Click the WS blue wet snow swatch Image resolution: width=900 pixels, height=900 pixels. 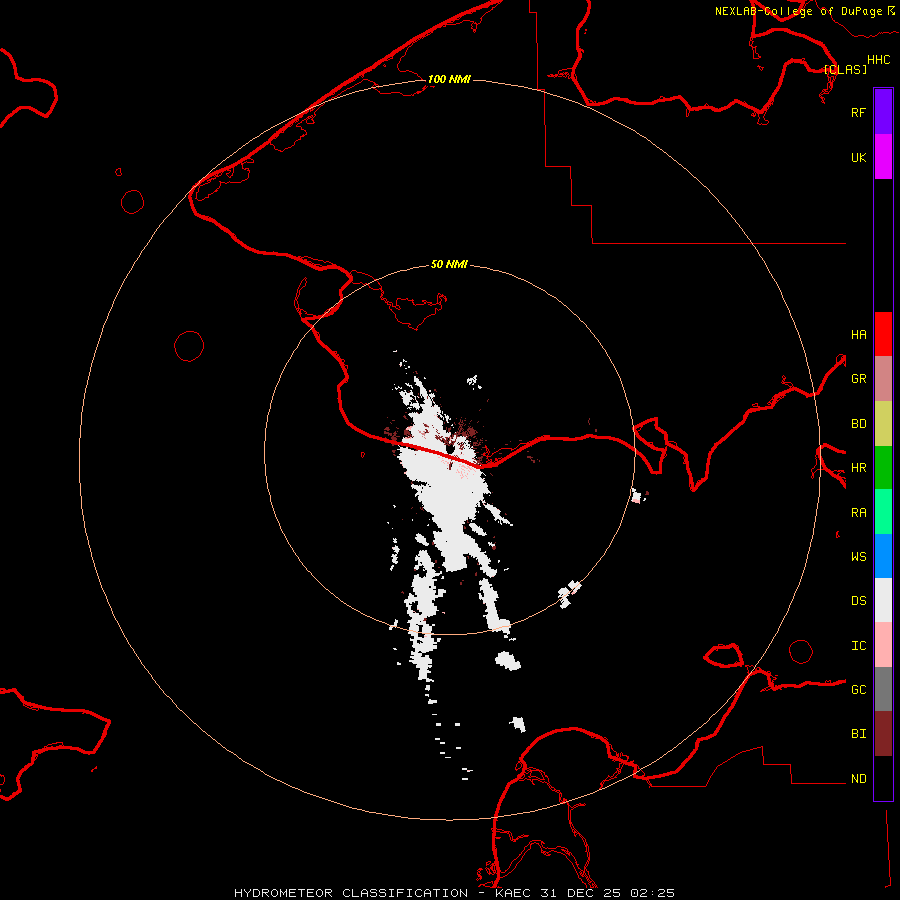[x=883, y=556]
